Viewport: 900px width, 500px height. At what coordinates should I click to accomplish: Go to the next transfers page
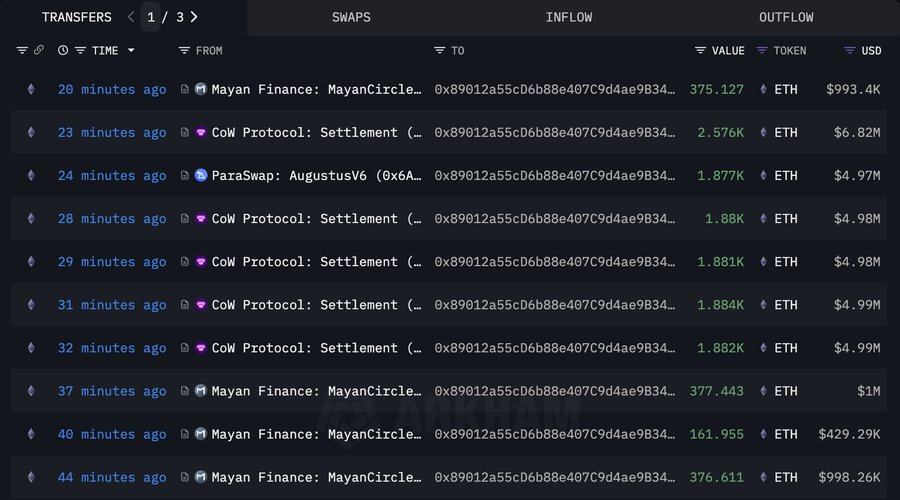tap(194, 17)
